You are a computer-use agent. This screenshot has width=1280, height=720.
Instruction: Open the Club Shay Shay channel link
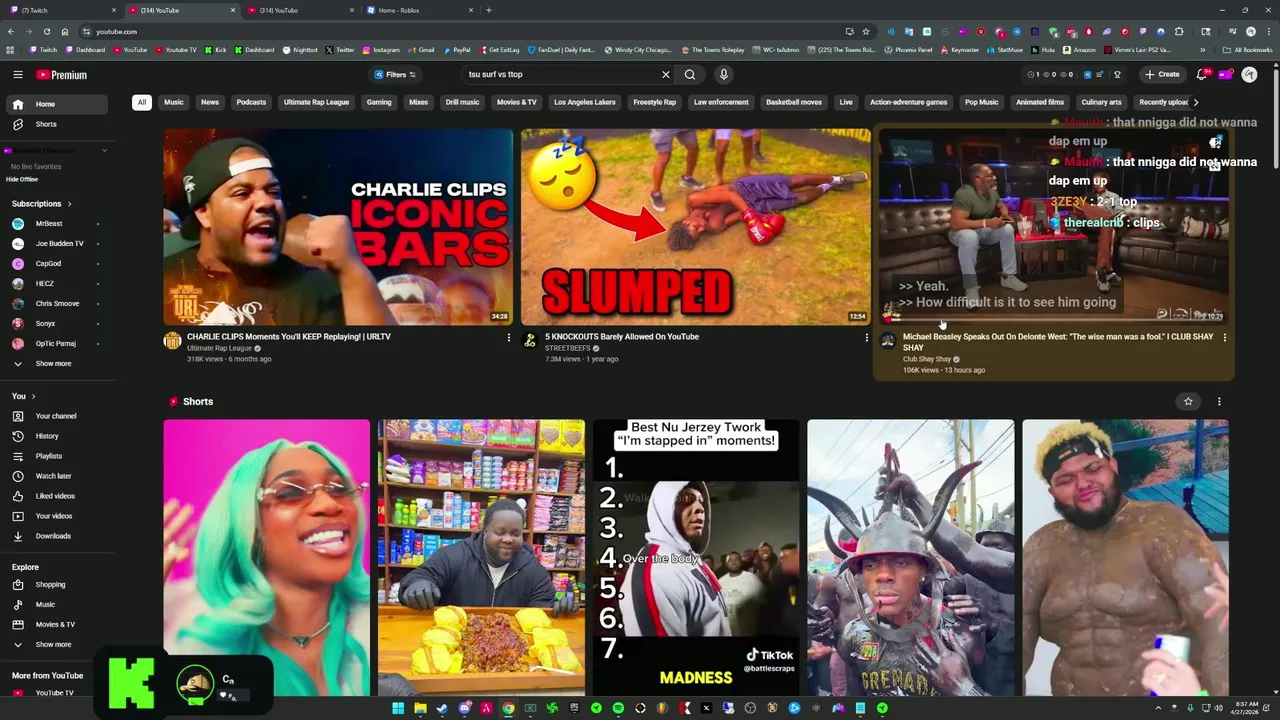click(x=927, y=360)
